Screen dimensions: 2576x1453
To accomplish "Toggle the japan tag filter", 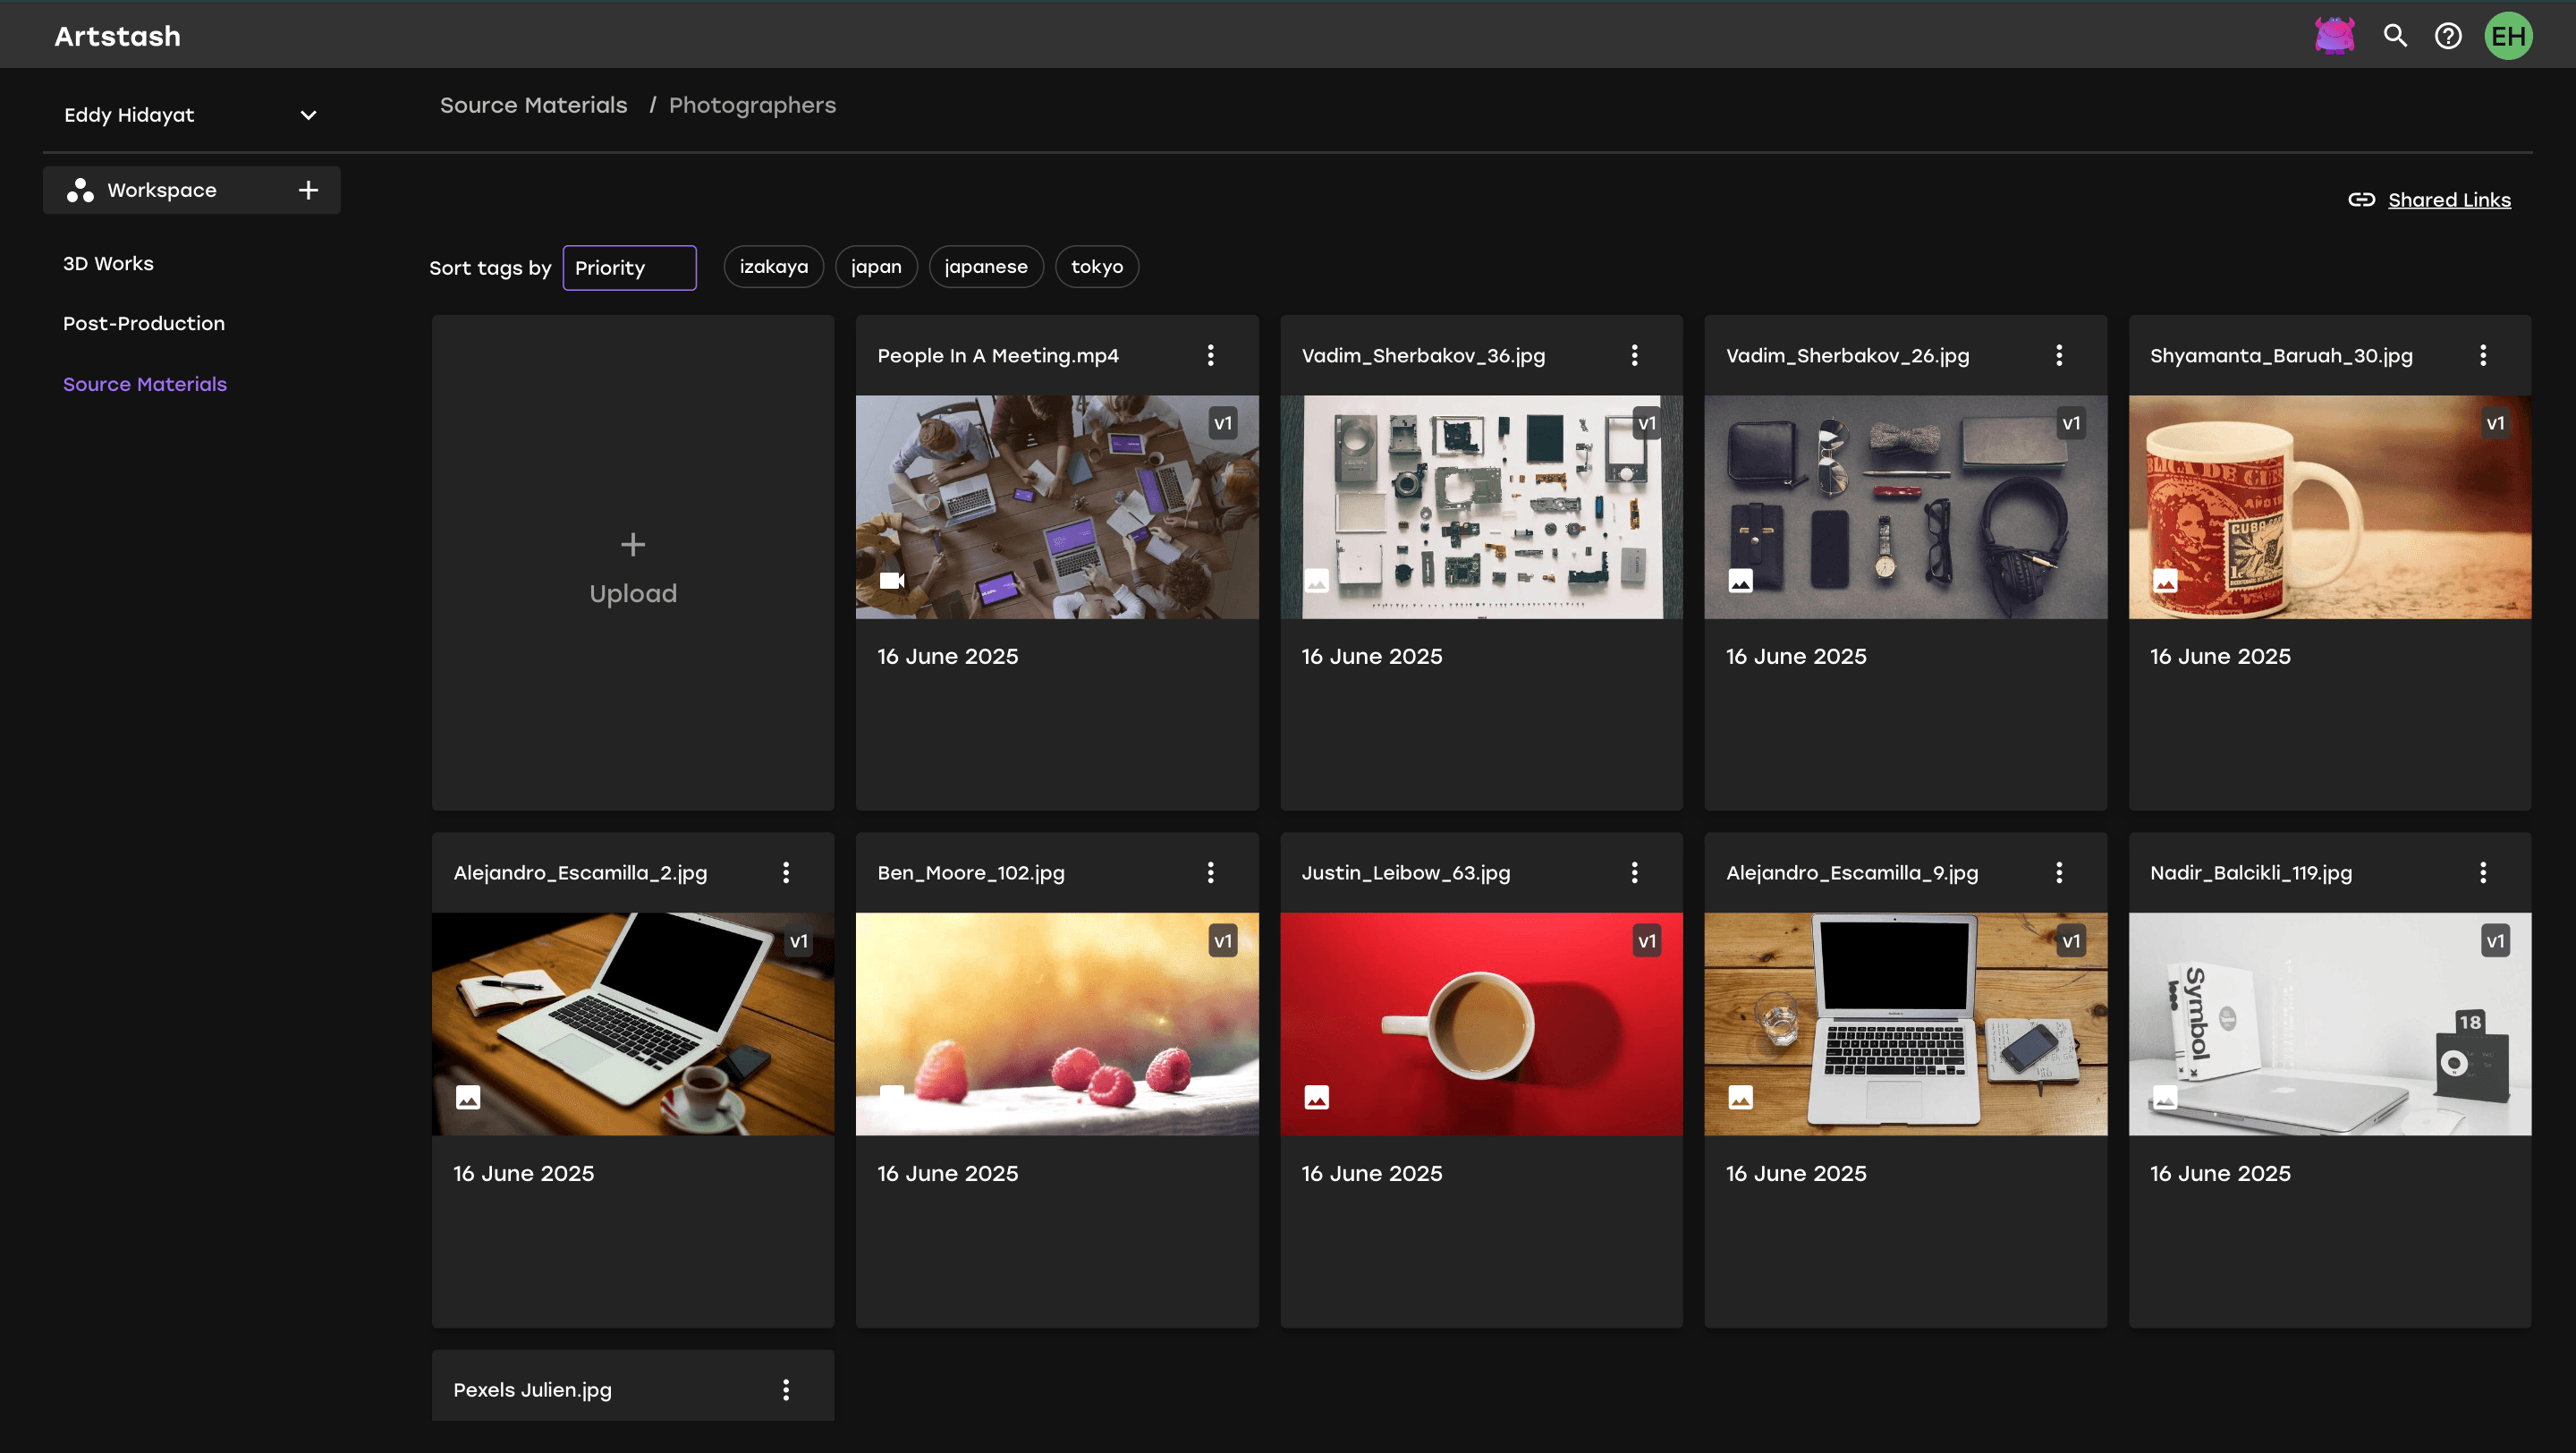I will [876, 267].
